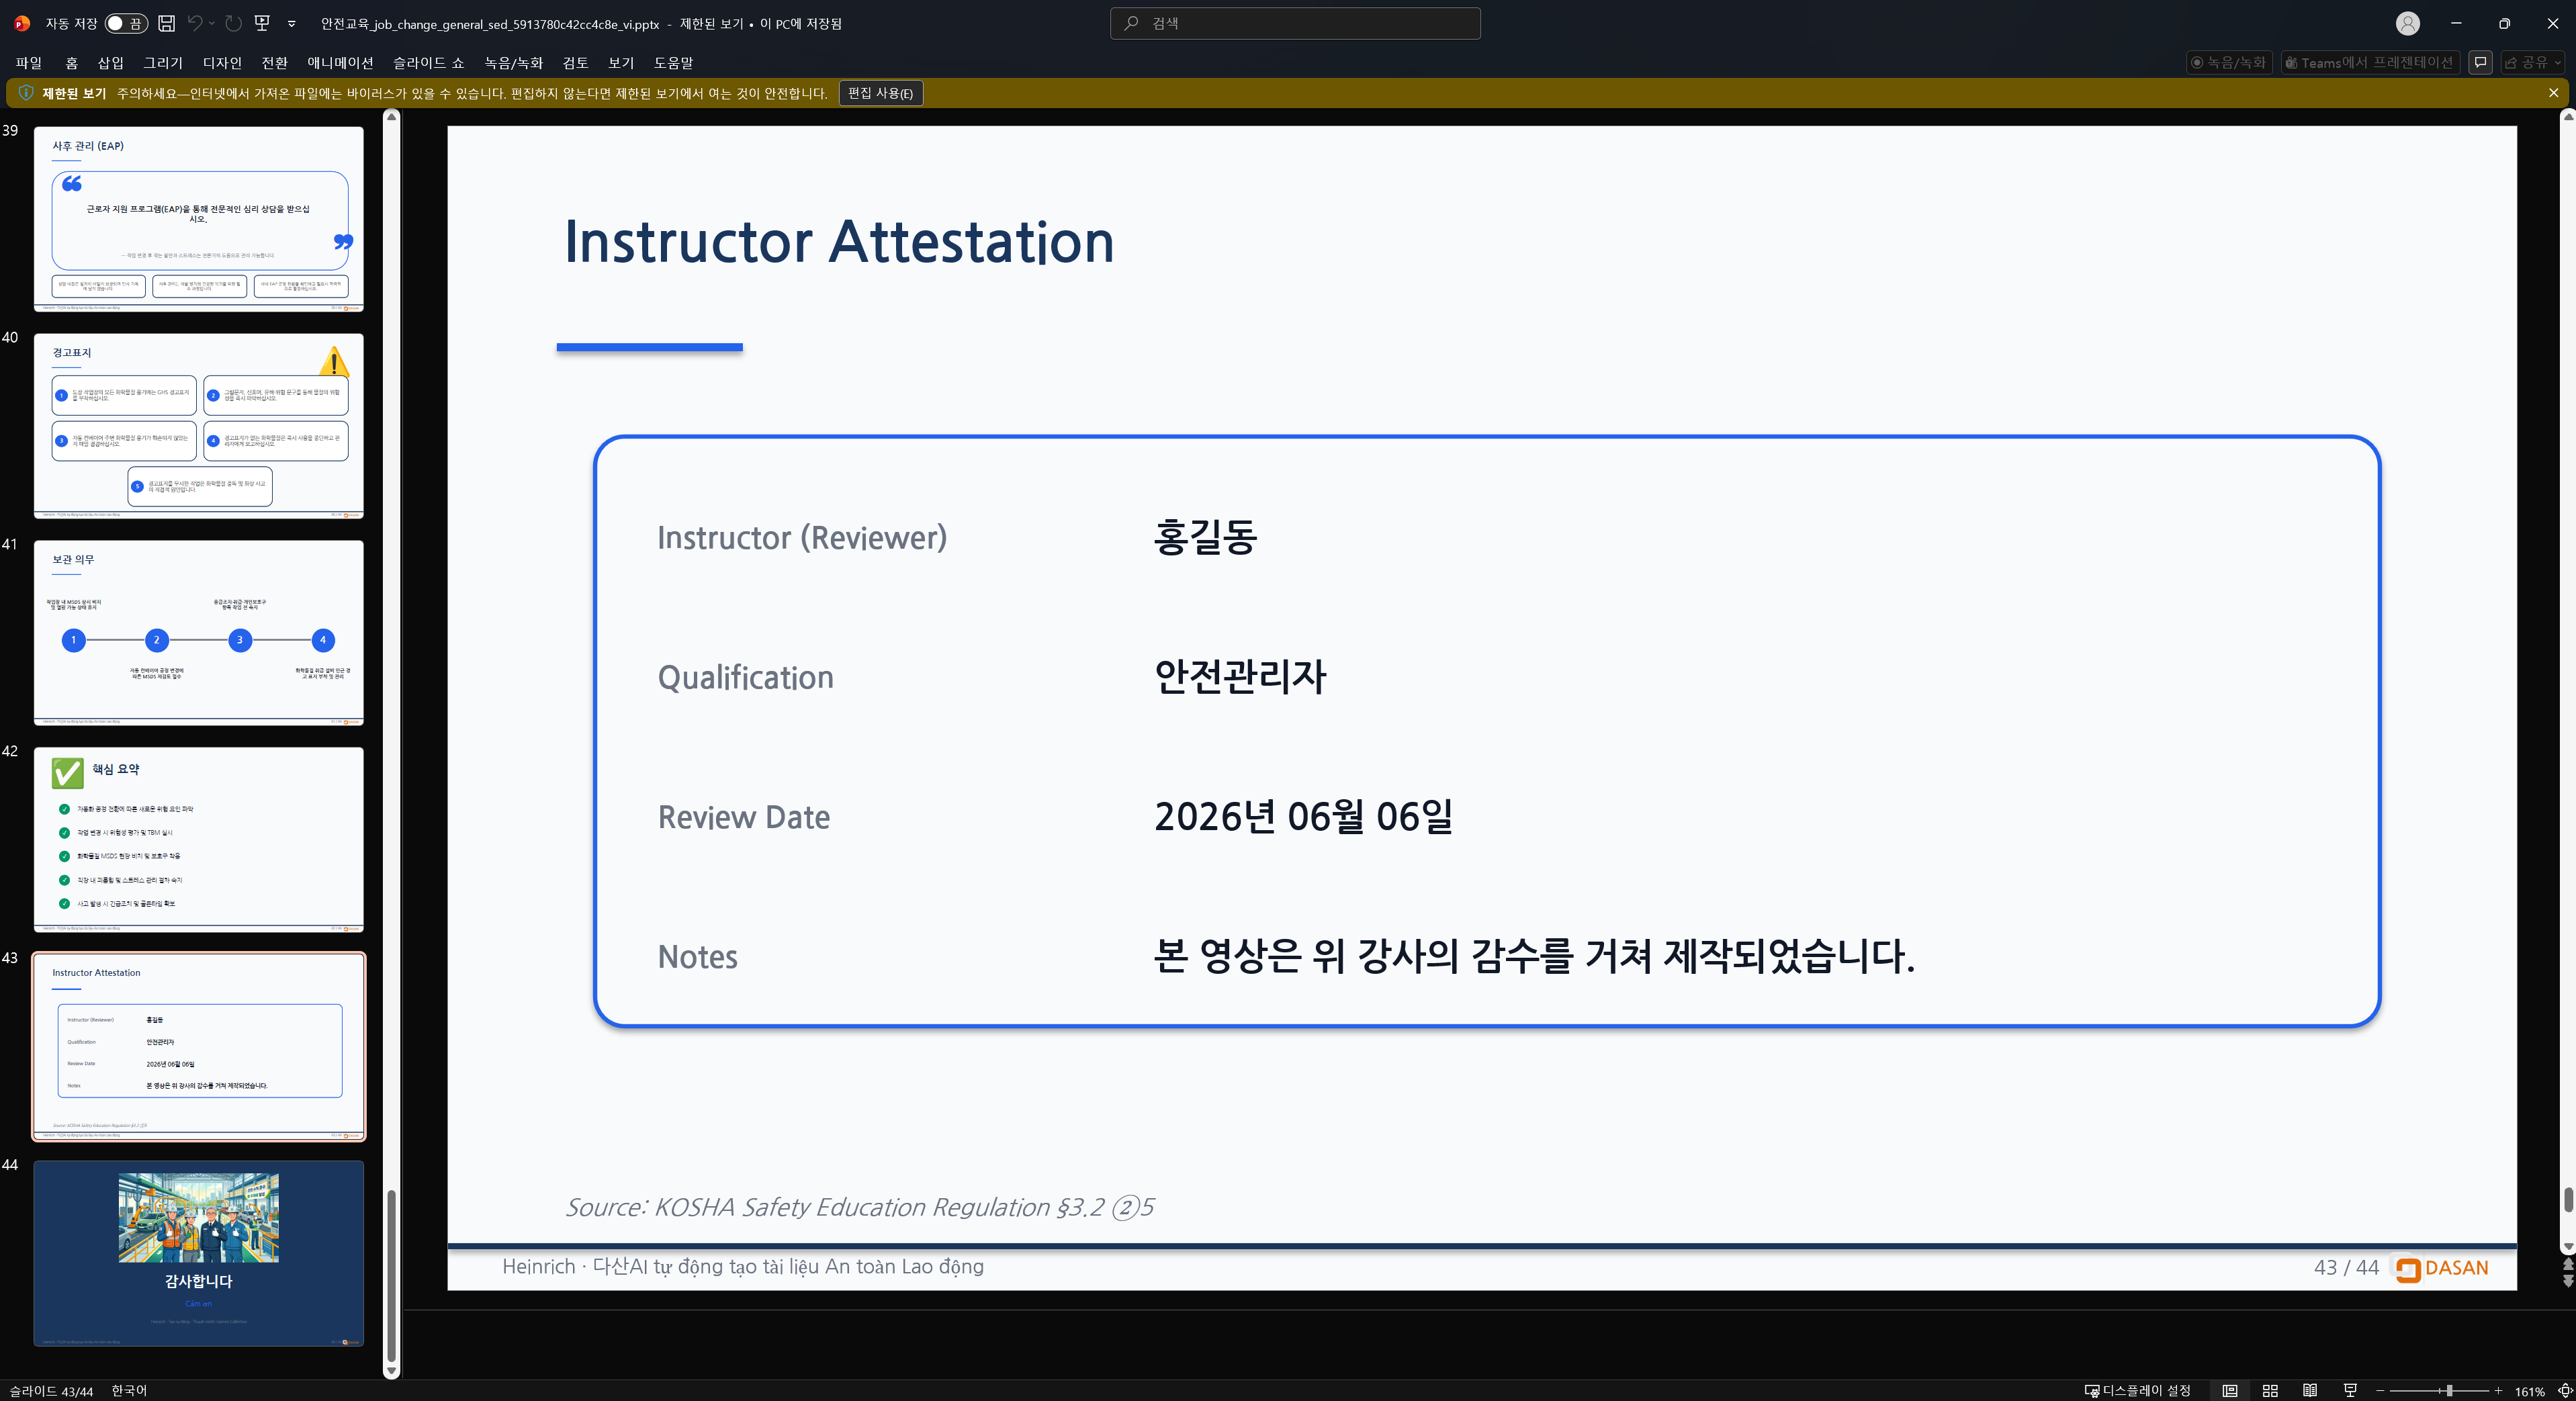Open the 삽입 ribbon tab

(x=110, y=62)
